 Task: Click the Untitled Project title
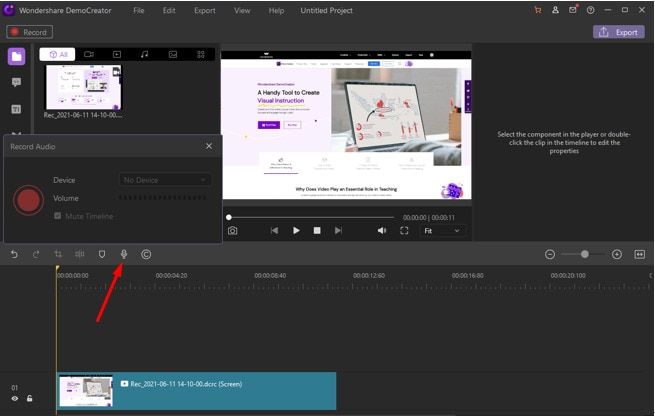coord(326,10)
